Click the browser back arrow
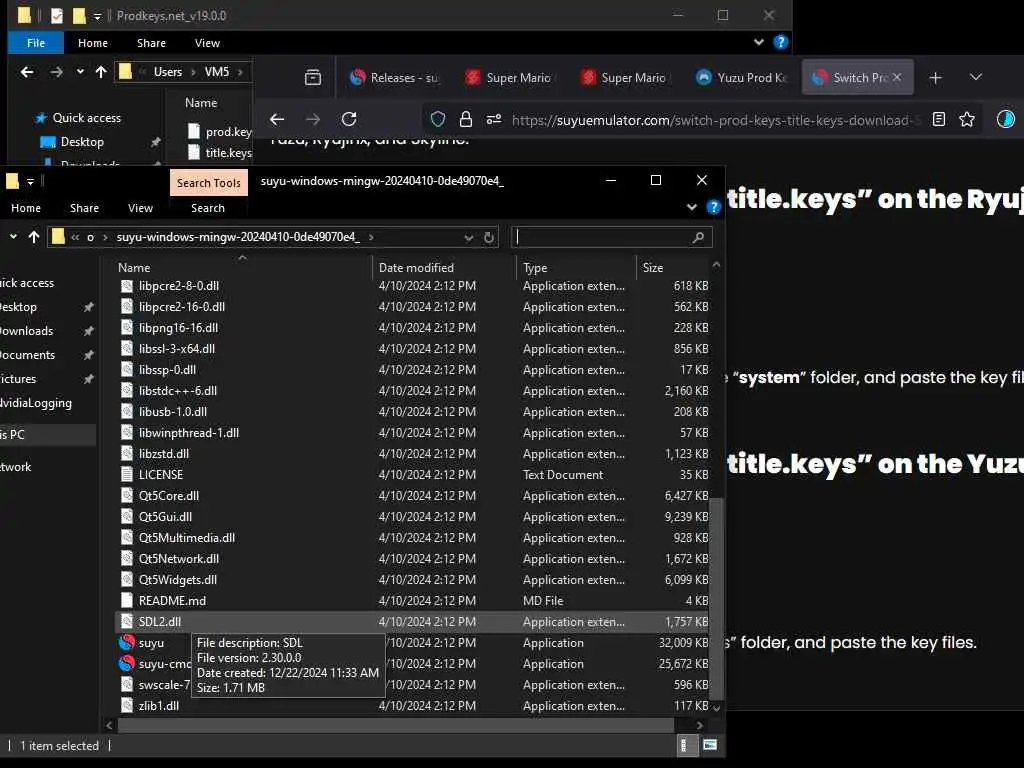 (x=277, y=120)
